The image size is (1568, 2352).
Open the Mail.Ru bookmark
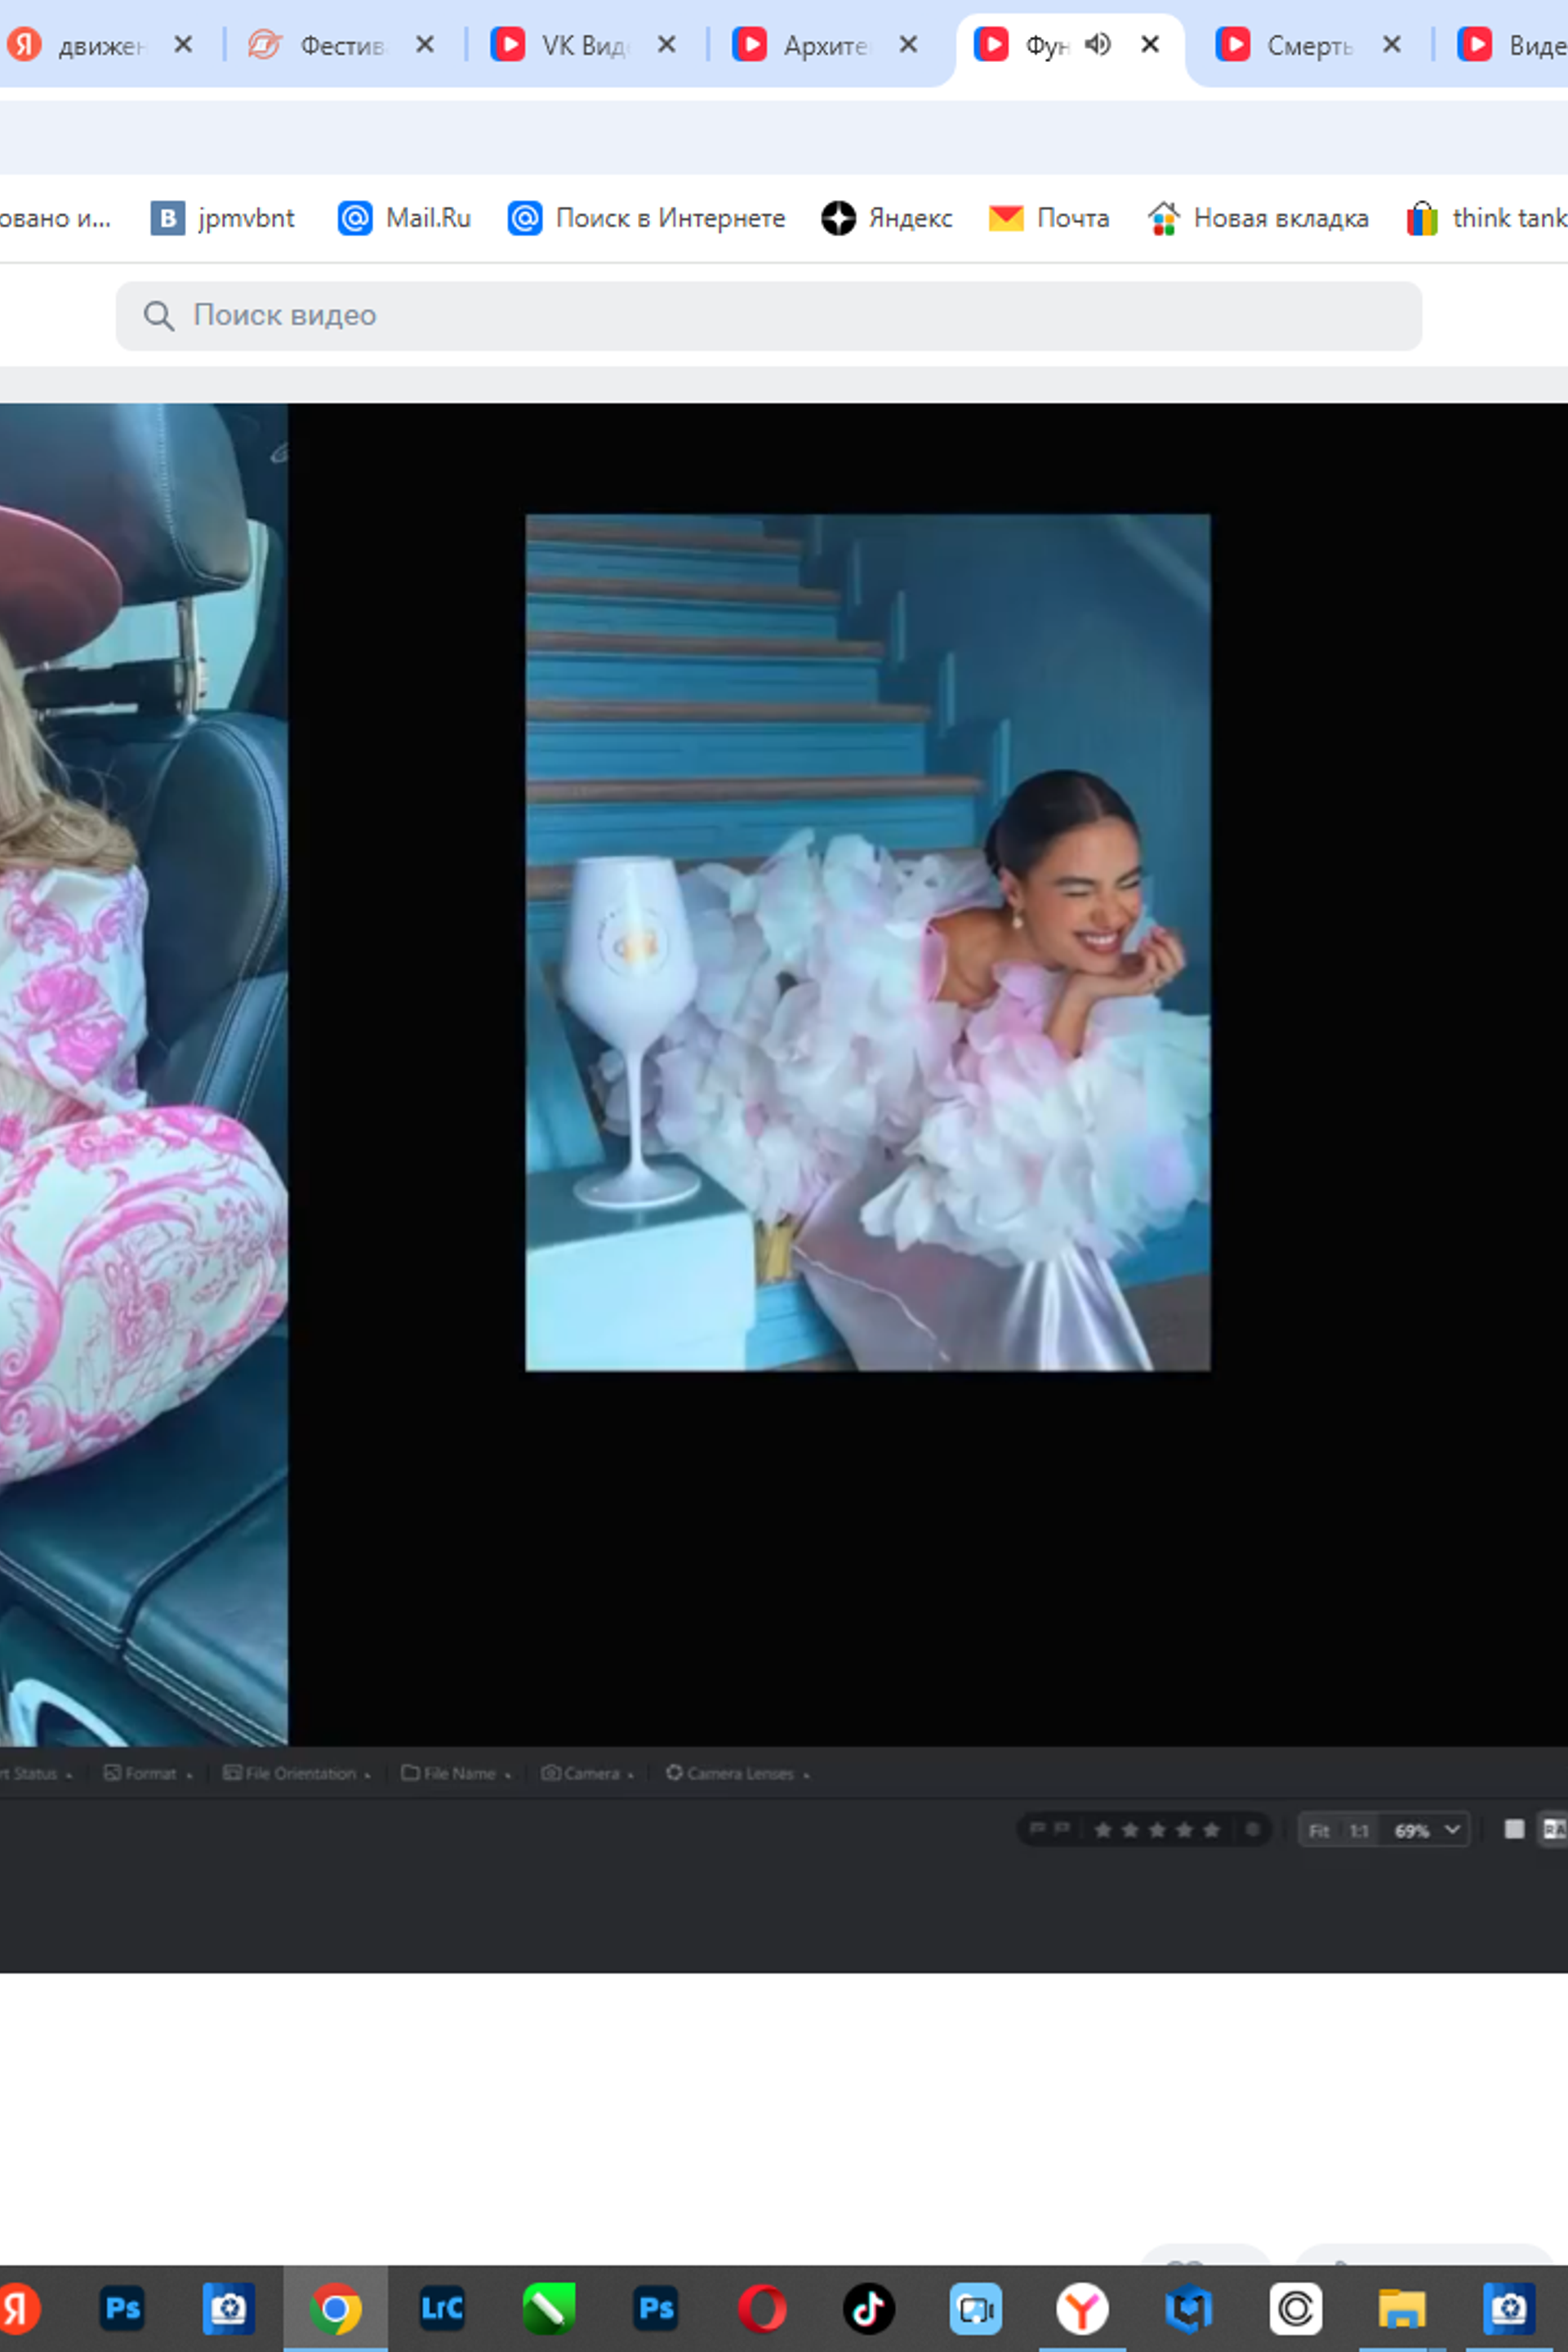(404, 218)
